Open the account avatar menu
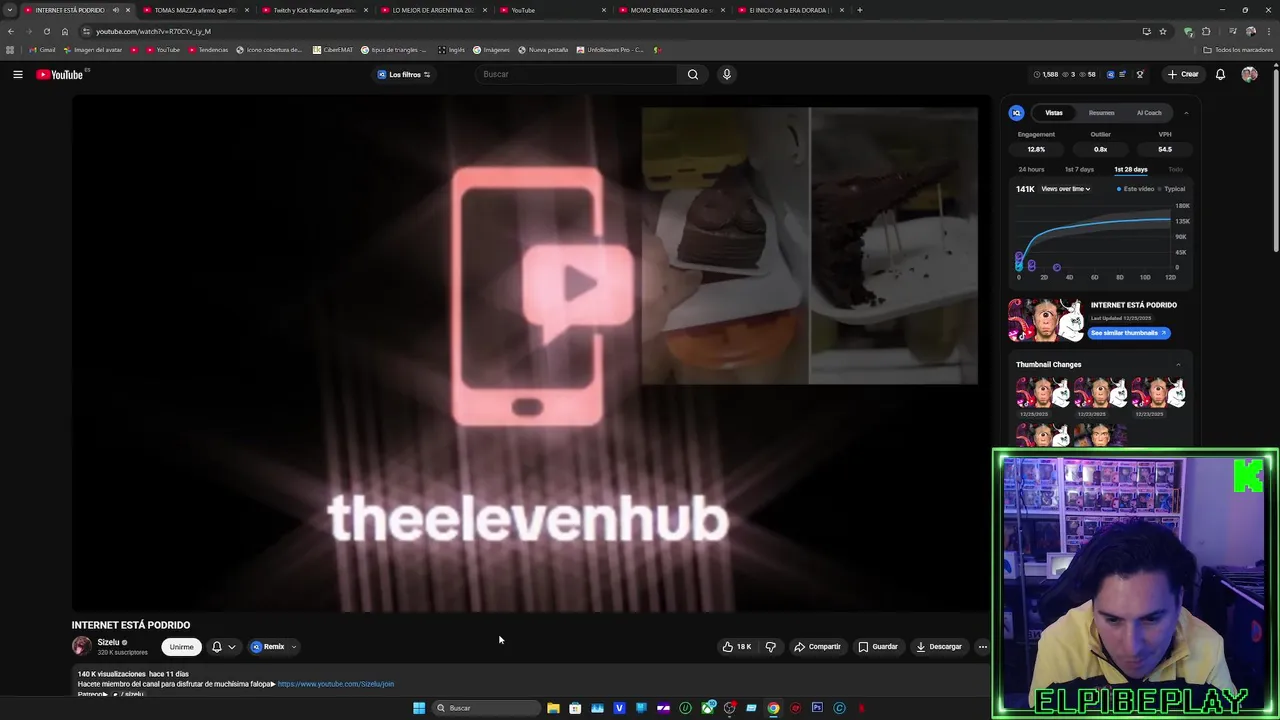 click(x=1249, y=74)
